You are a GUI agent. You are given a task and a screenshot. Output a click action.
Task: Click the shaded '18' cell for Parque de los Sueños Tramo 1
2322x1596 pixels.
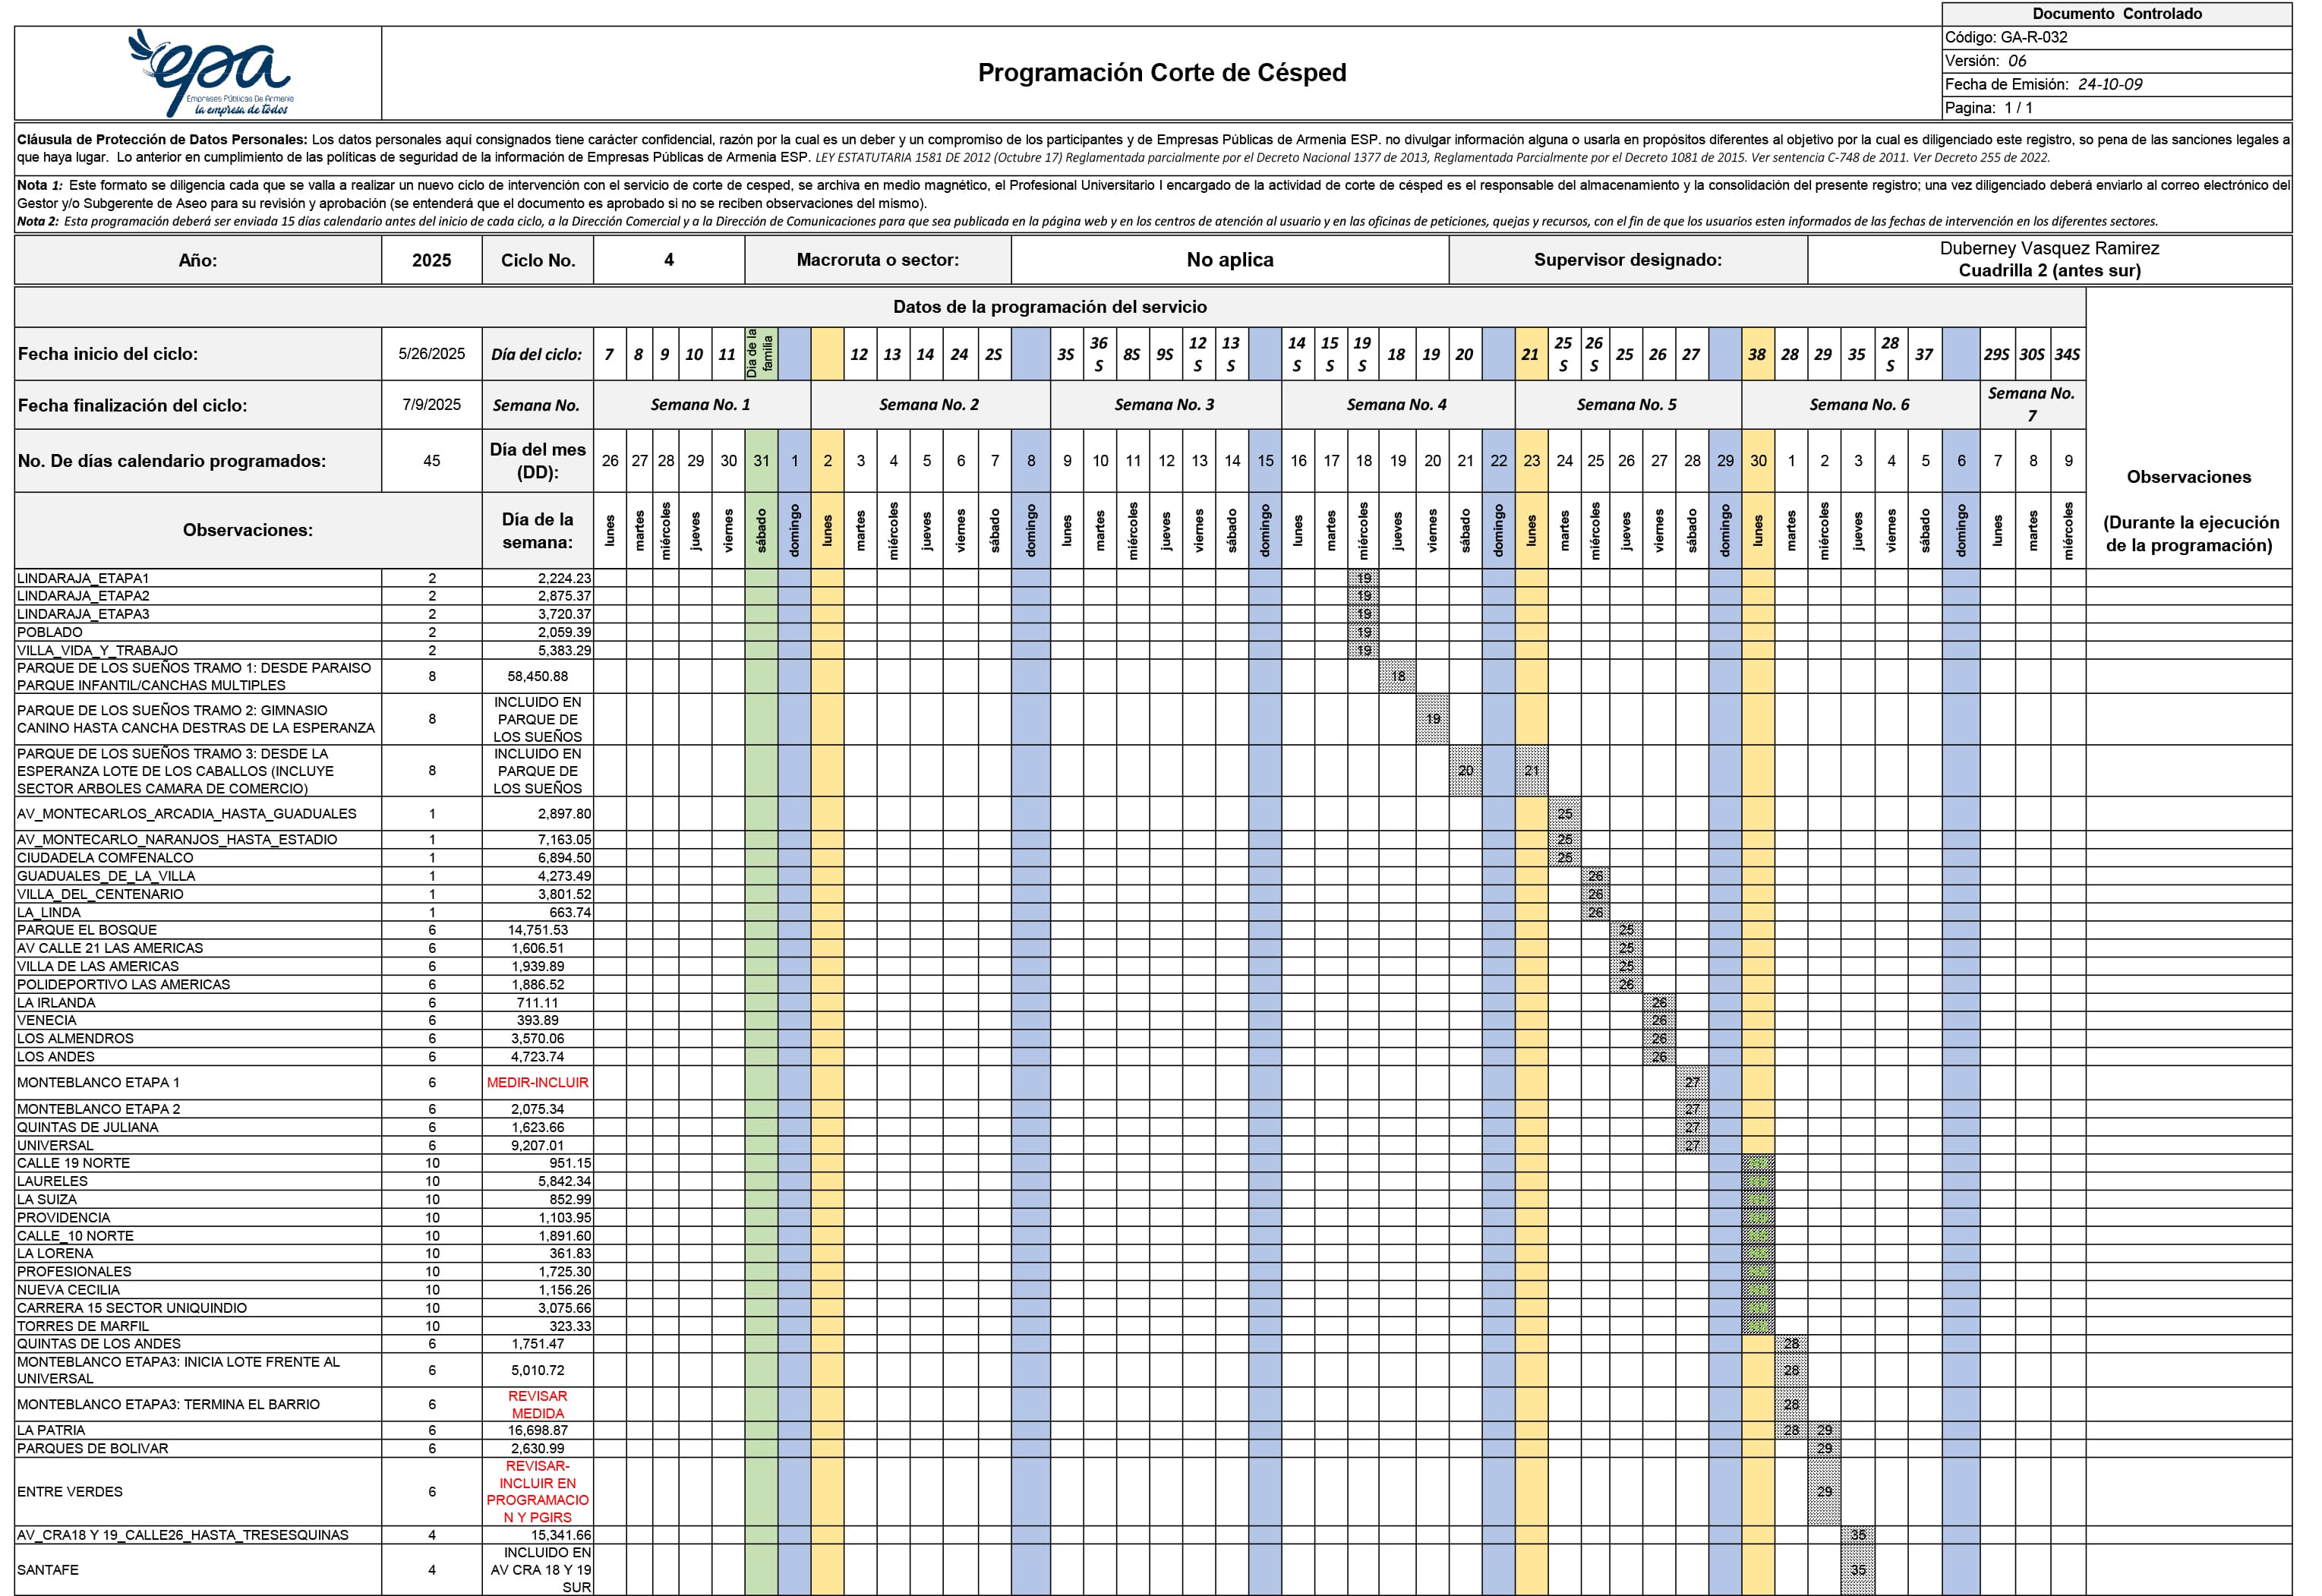point(1398,676)
